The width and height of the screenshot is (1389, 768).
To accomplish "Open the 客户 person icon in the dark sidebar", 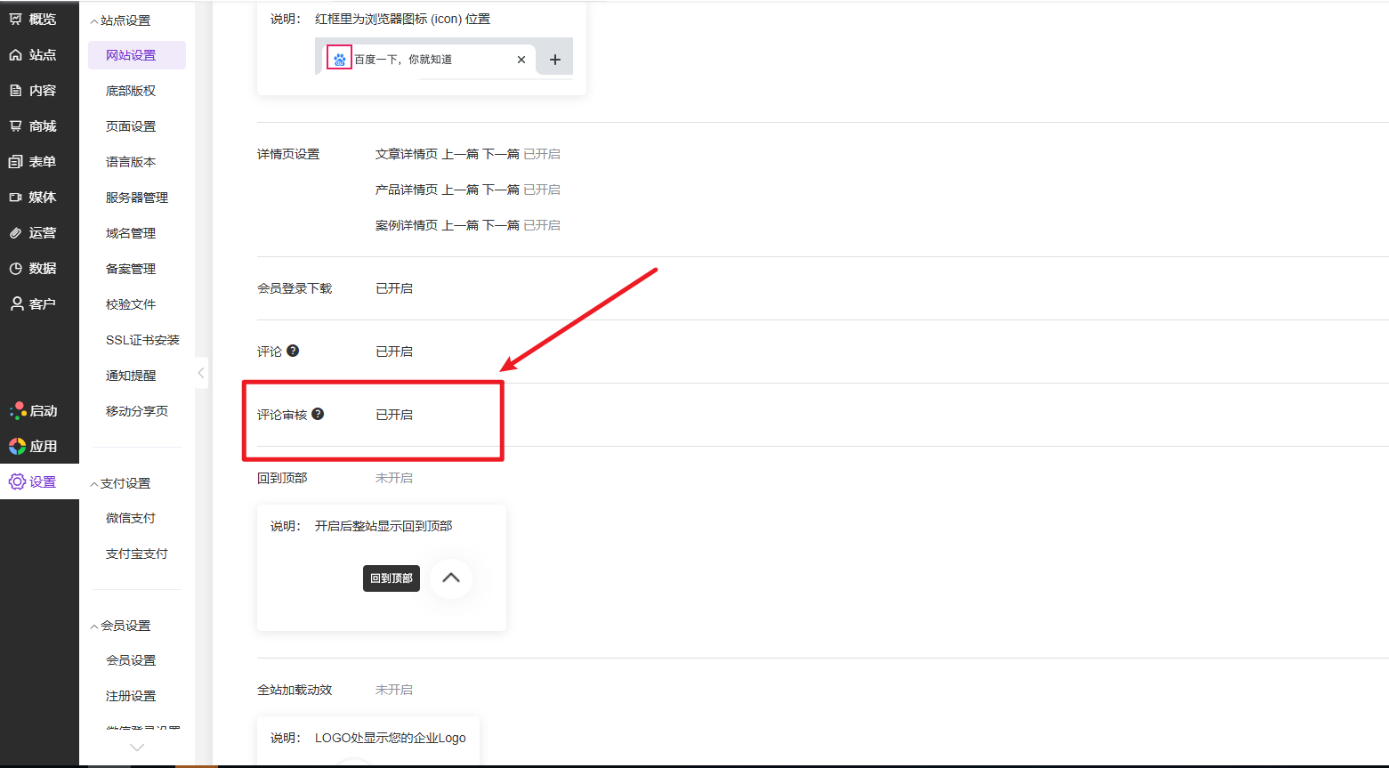I will (x=16, y=304).
